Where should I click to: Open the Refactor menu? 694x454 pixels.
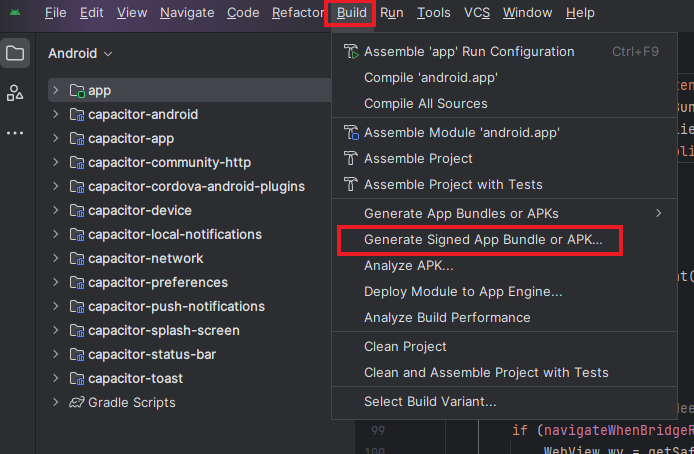tap(297, 13)
